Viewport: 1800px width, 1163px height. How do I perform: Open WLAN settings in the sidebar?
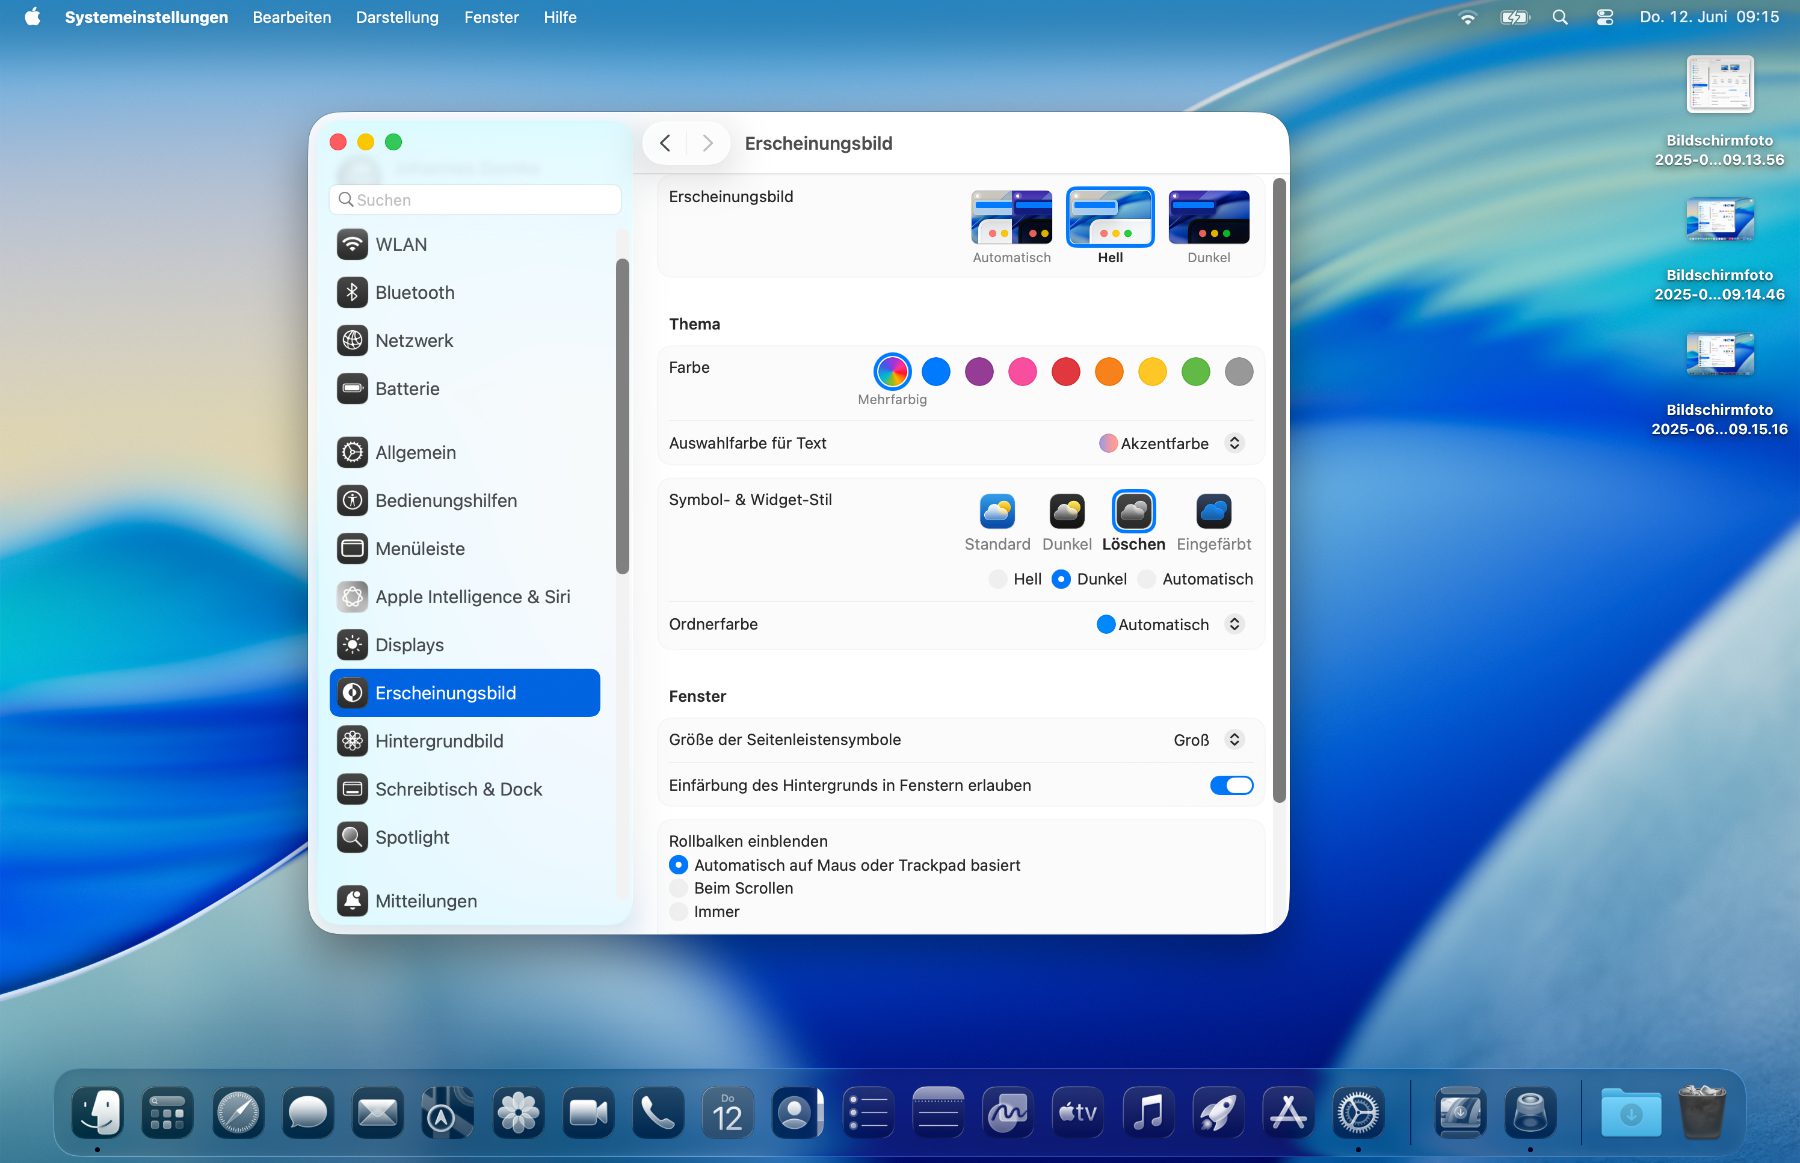pyautogui.click(x=401, y=245)
